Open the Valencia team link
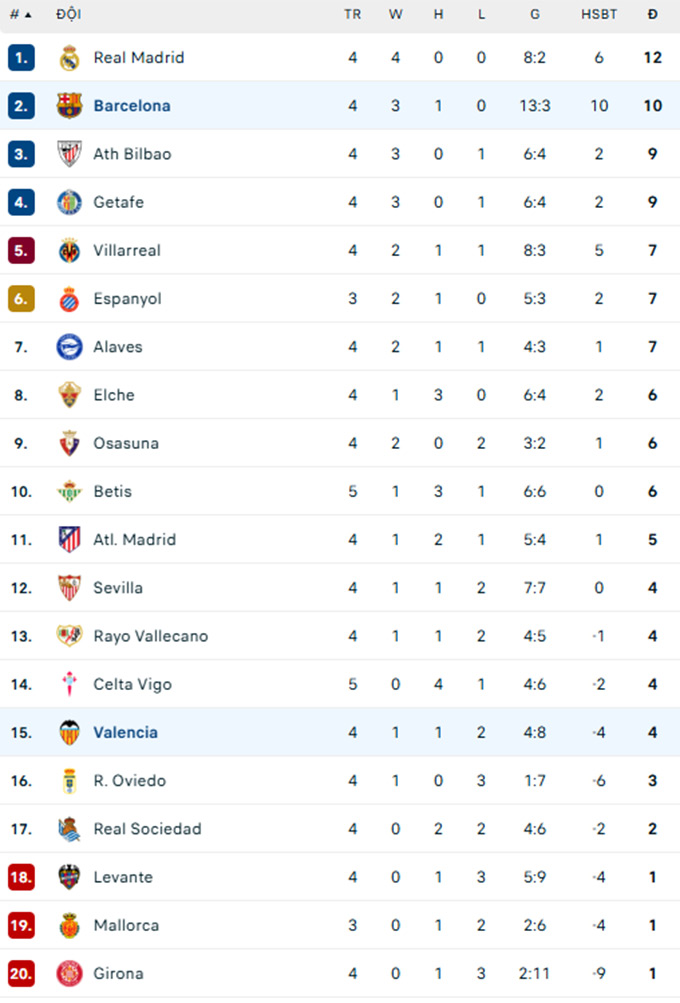This screenshot has width=680, height=1003. (x=126, y=732)
